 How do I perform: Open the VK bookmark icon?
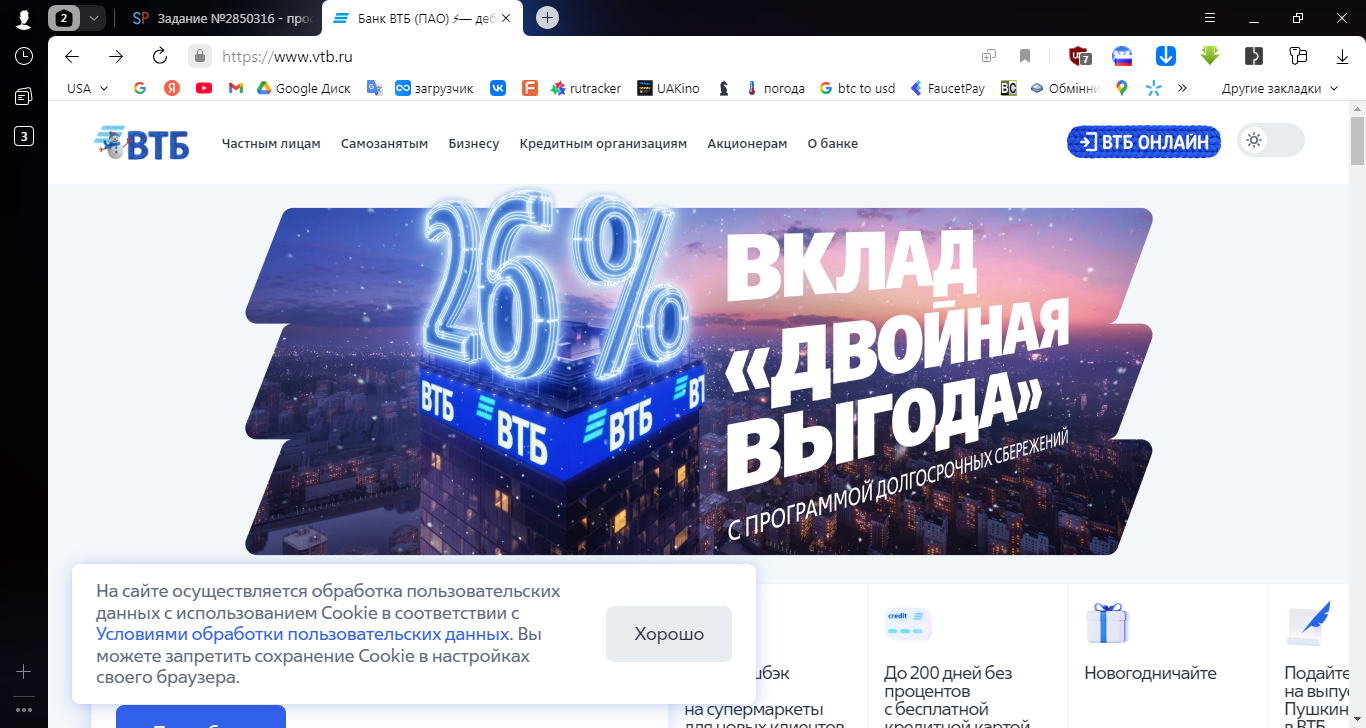click(x=498, y=88)
